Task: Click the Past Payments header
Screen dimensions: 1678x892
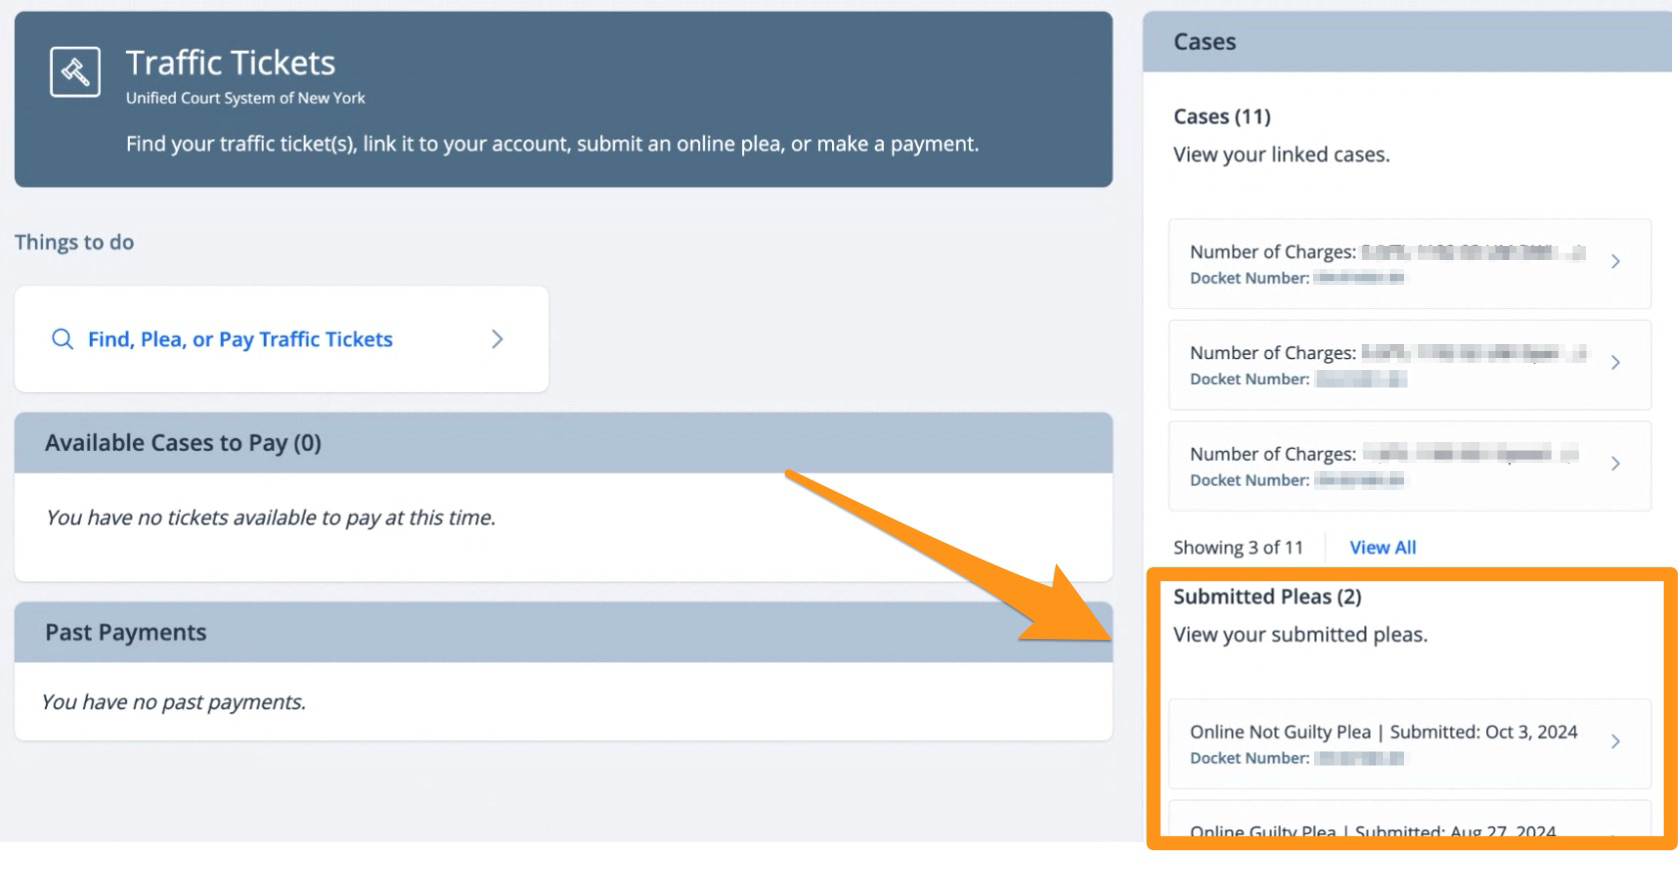Action: [563, 632]
